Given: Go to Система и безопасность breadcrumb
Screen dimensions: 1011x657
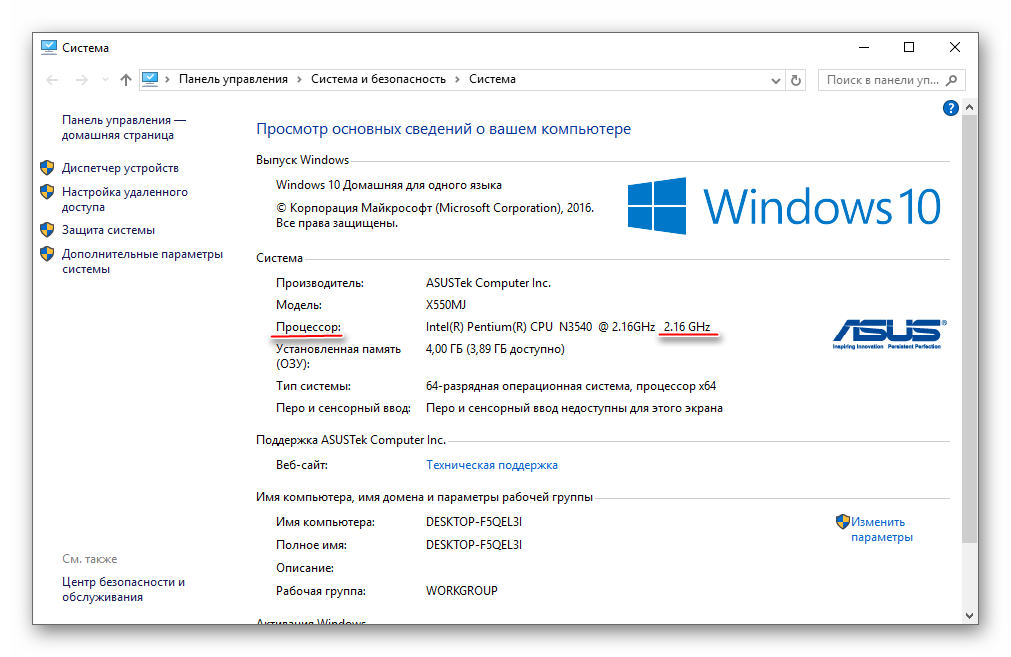Looking at the screenshot, I should [380, 79].
